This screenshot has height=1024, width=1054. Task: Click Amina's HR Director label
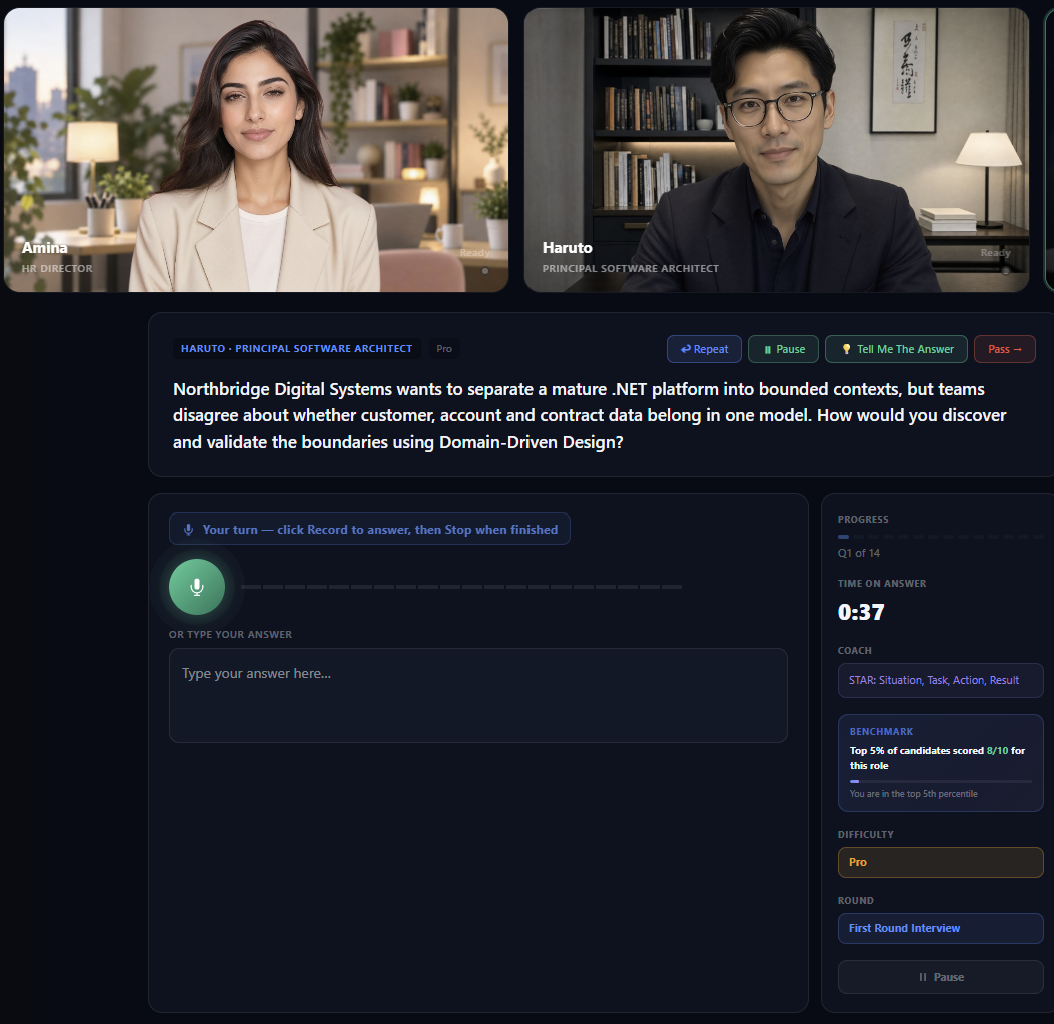tap(57, 268)
